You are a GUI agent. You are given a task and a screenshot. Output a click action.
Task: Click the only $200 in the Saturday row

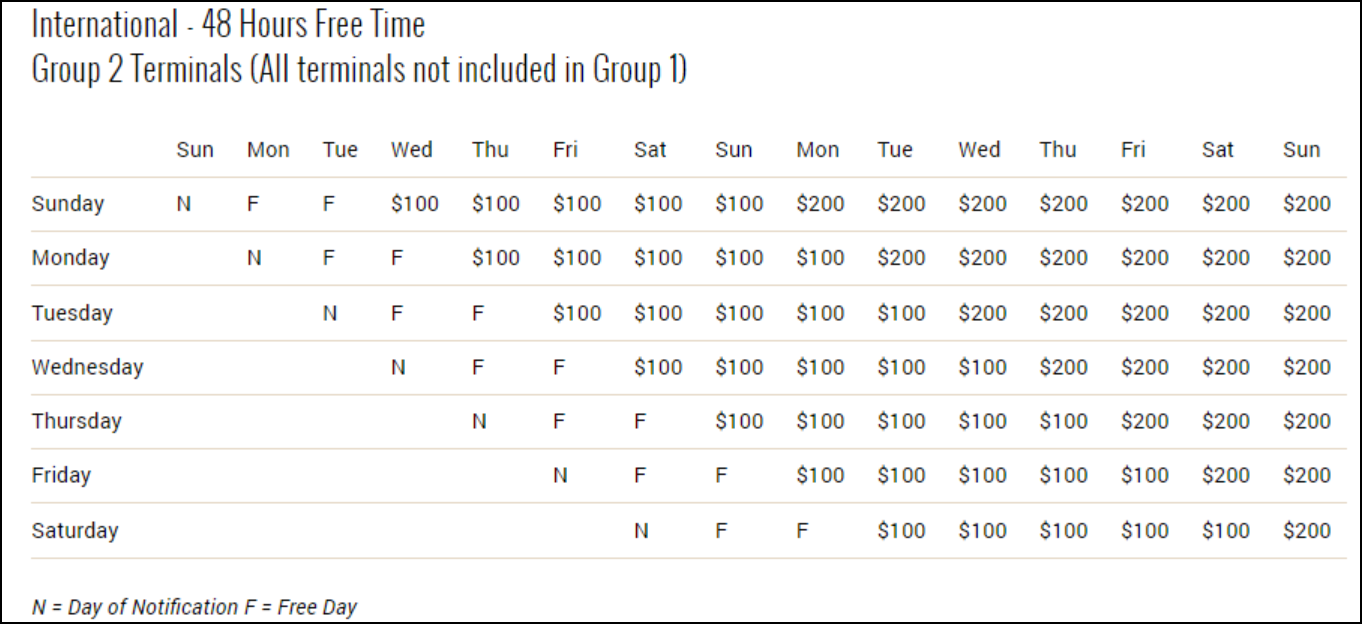coord(1306,530)
